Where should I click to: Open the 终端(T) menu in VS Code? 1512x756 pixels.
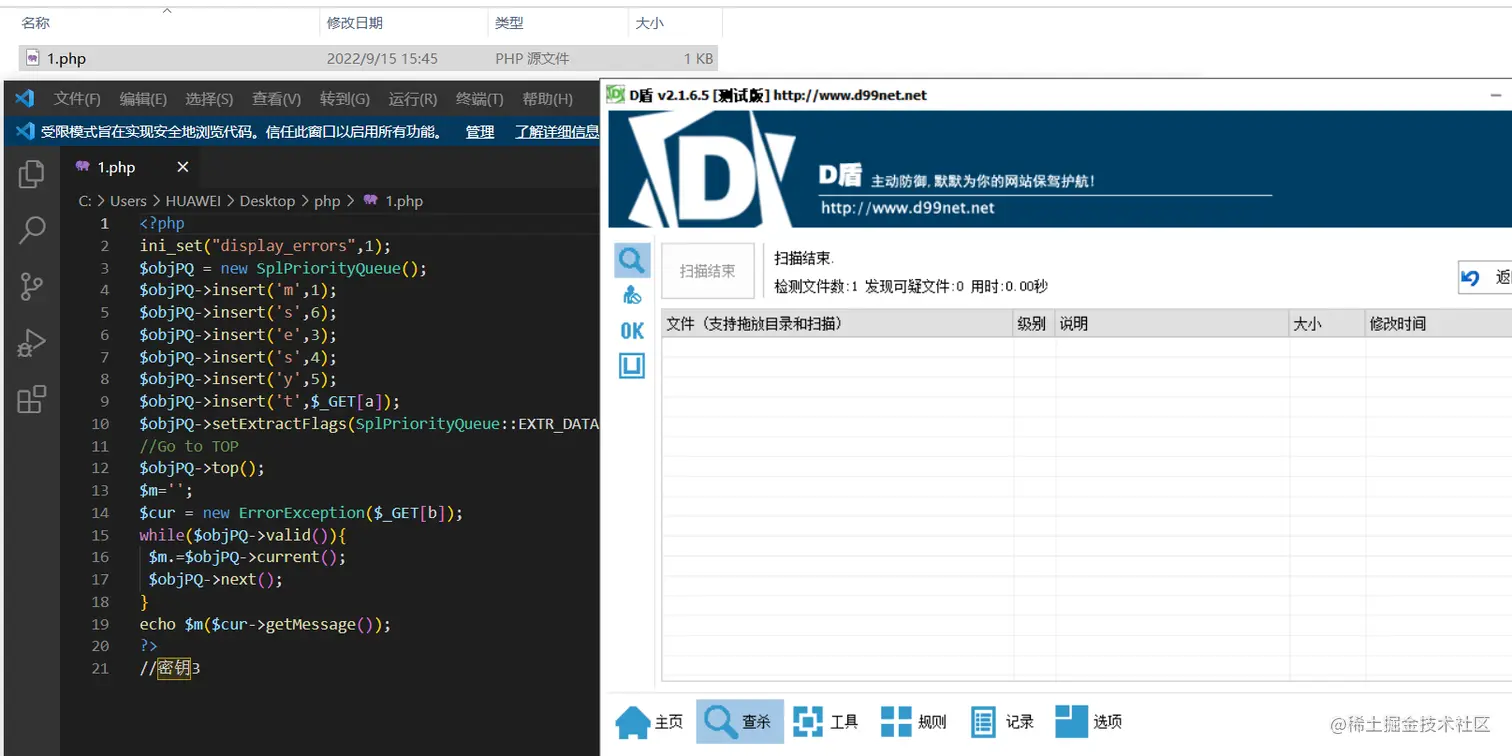point(478,98)
